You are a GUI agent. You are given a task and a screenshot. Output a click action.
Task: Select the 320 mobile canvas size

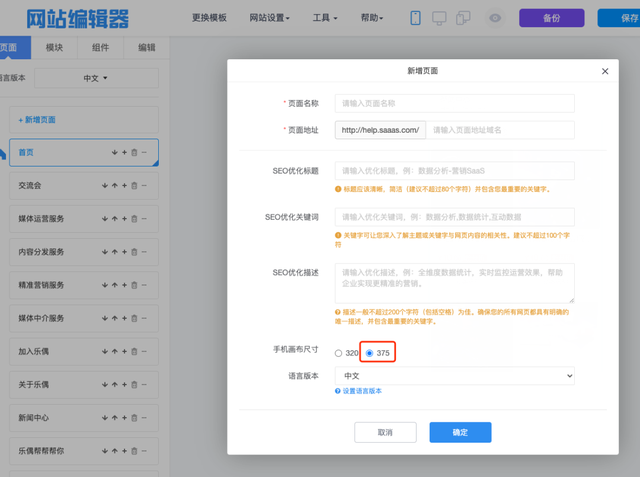(339, 353)
